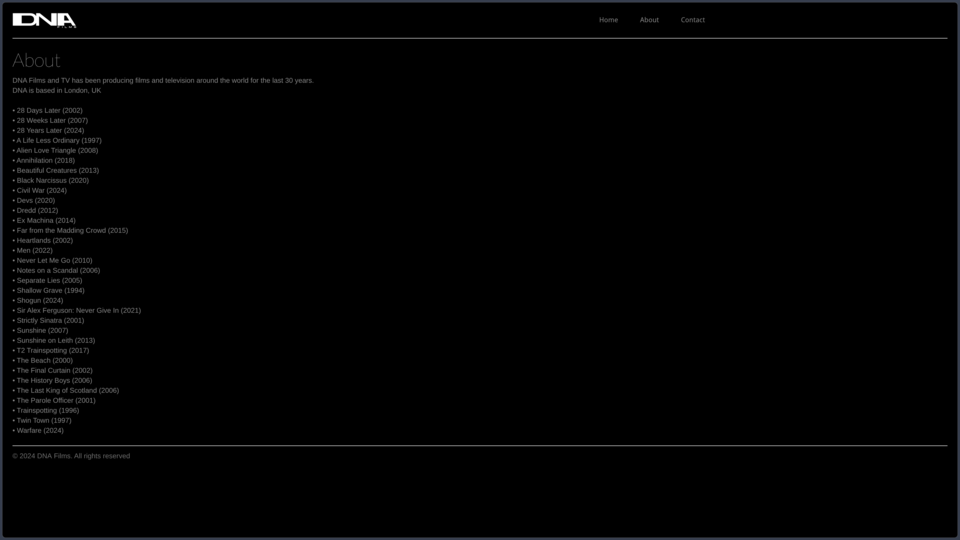Screen dimensions: 960x540
Task: Select the About page heading
Action: 36,60
